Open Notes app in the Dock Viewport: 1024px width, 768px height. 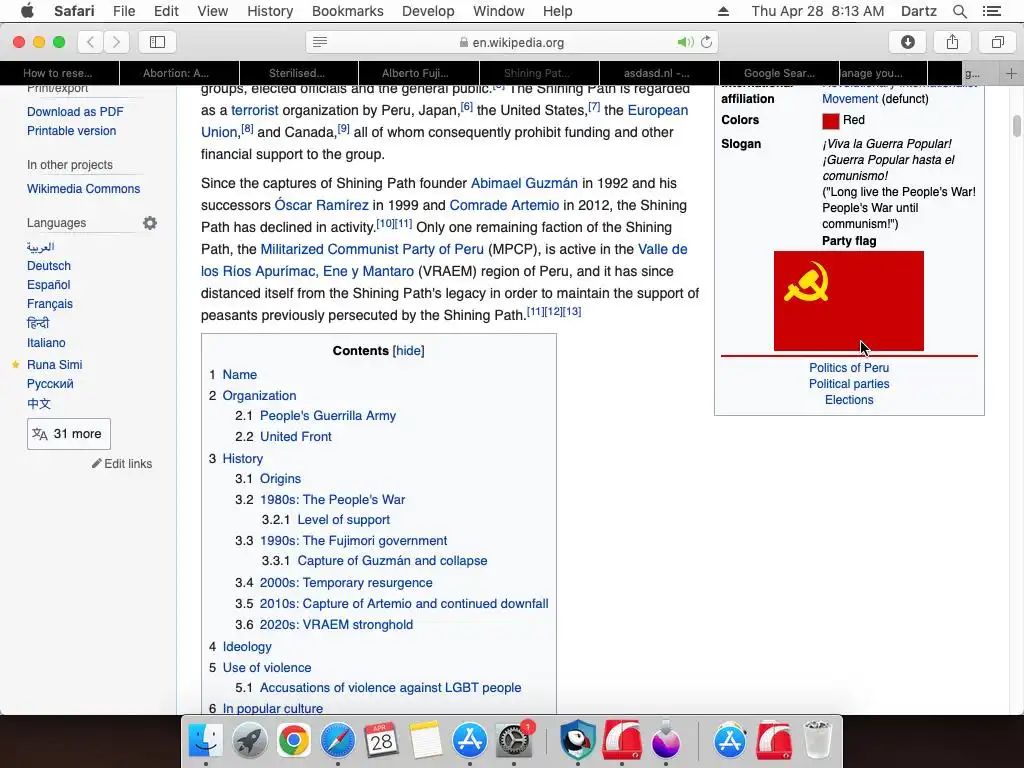[x=426, y=740]
